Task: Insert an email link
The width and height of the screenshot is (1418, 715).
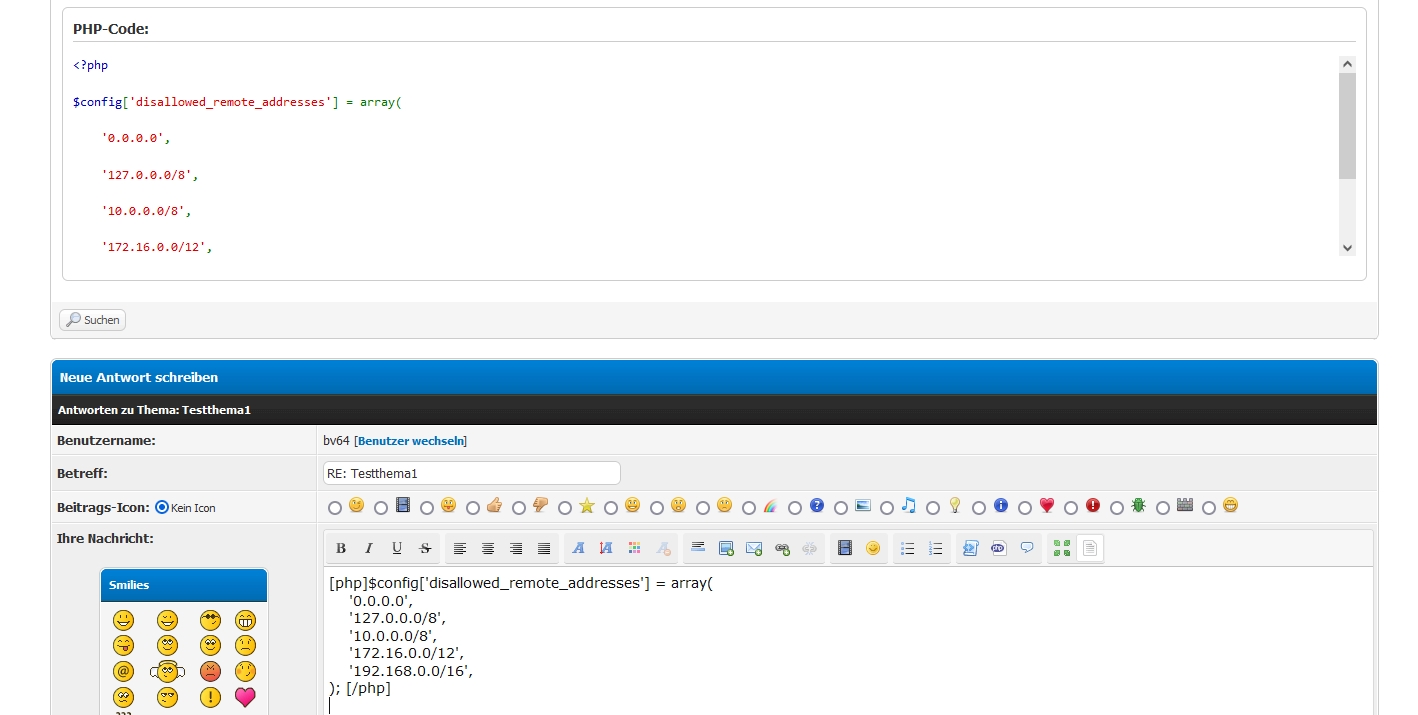Action: click(x=754, y=548)
